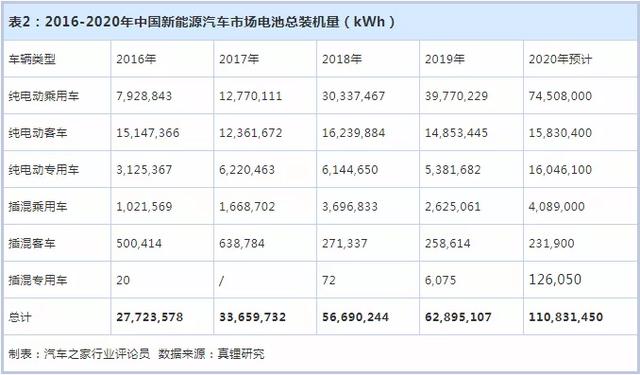
Task: Select the 2020年预计 column header
Action: coord(560,60)
